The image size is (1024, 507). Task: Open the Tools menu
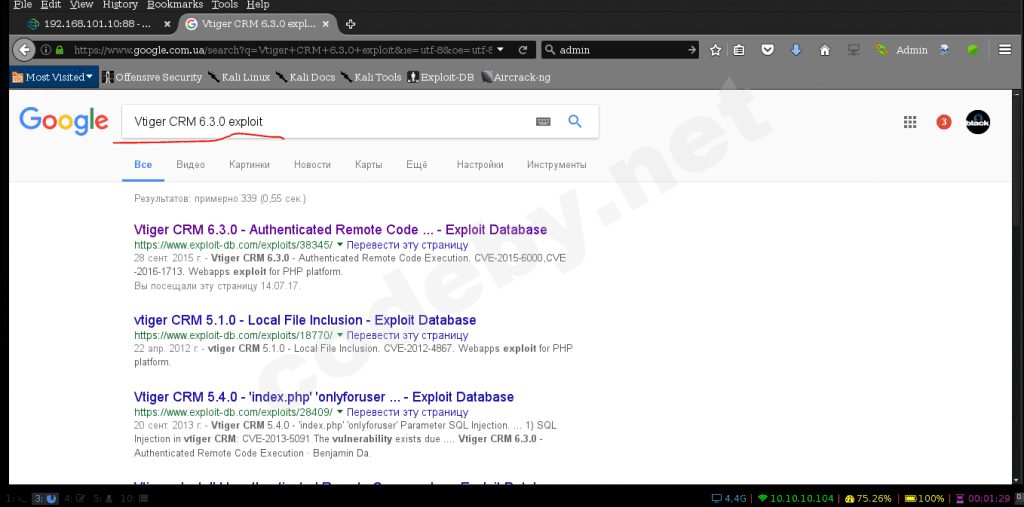point(225,5)
